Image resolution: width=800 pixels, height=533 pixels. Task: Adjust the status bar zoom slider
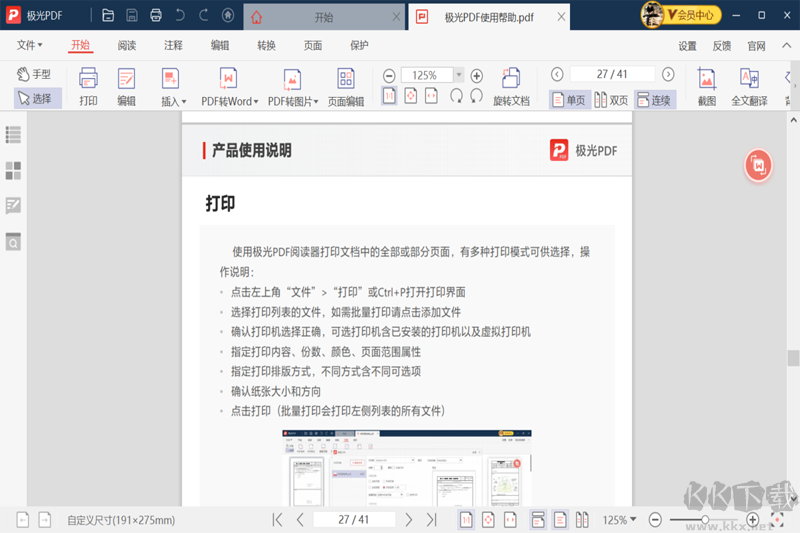tap(705, 520)
